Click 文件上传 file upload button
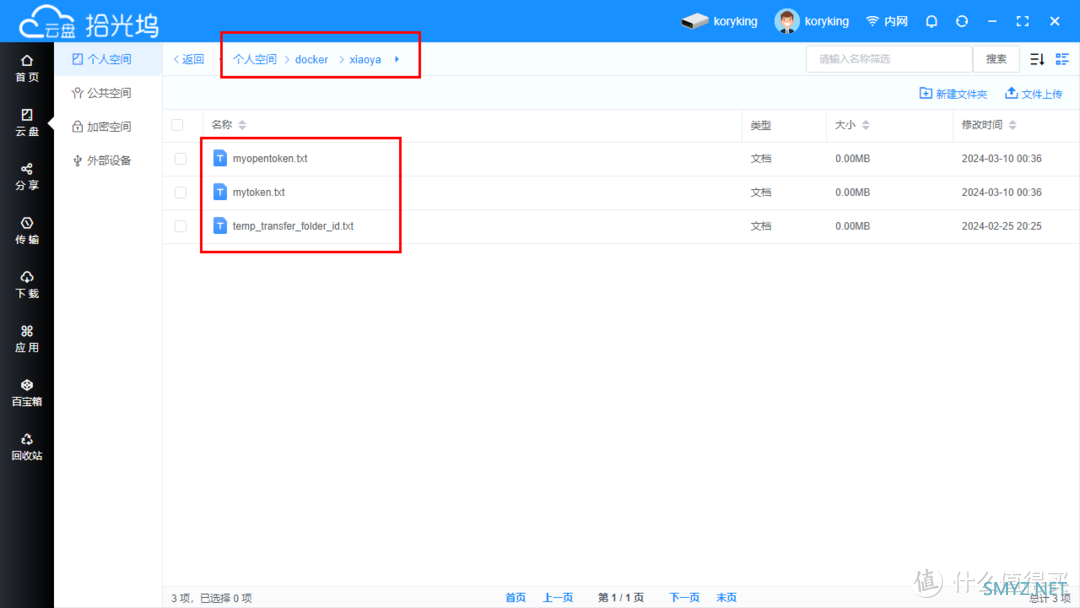Screen dimensions: 1080x608 point(1033,94)
